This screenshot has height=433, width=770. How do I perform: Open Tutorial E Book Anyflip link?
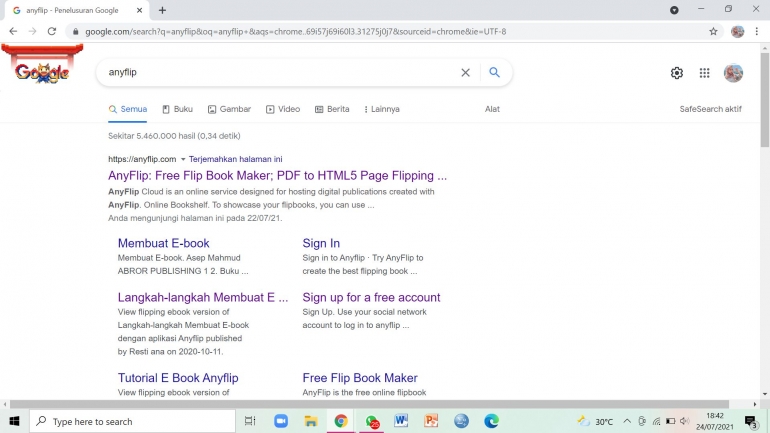pos(178,378)
